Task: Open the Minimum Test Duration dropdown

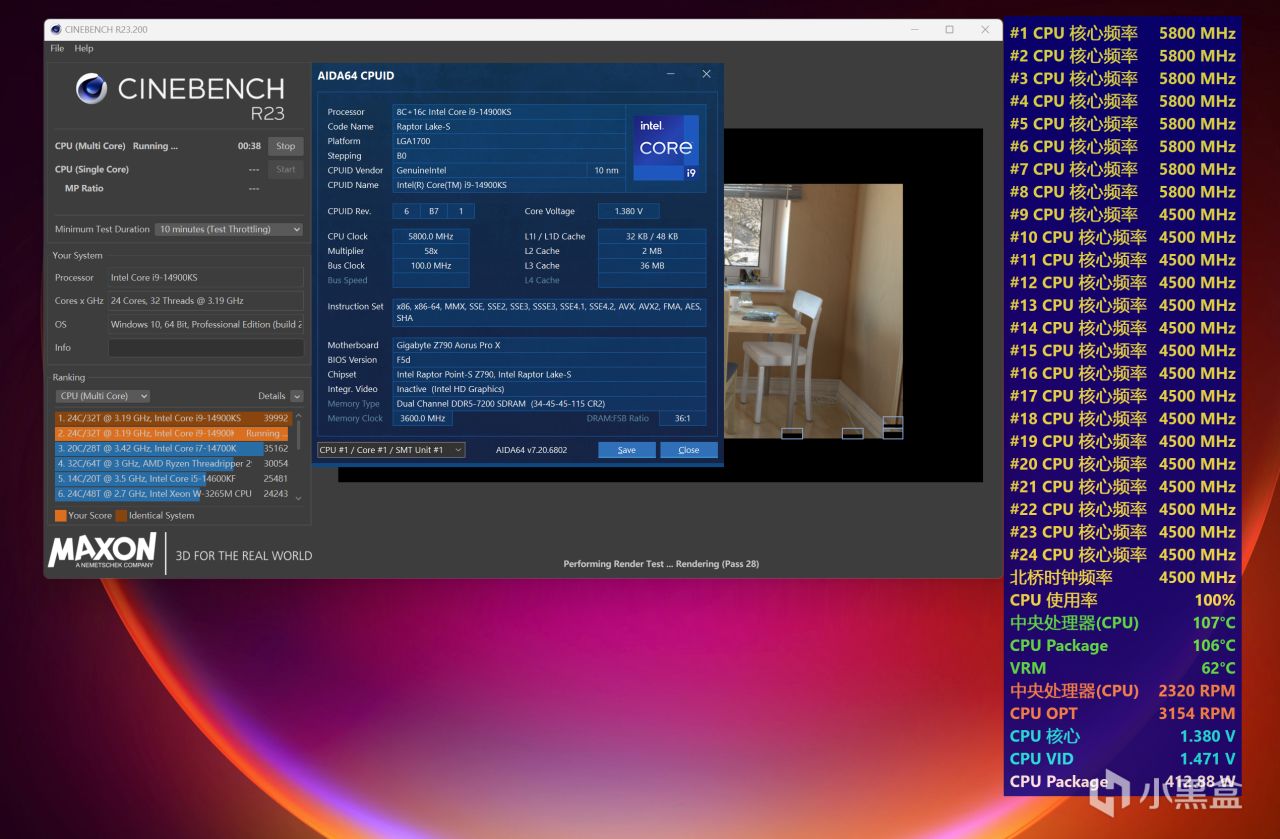Action: pyautogui.click(x=229, y=229)
